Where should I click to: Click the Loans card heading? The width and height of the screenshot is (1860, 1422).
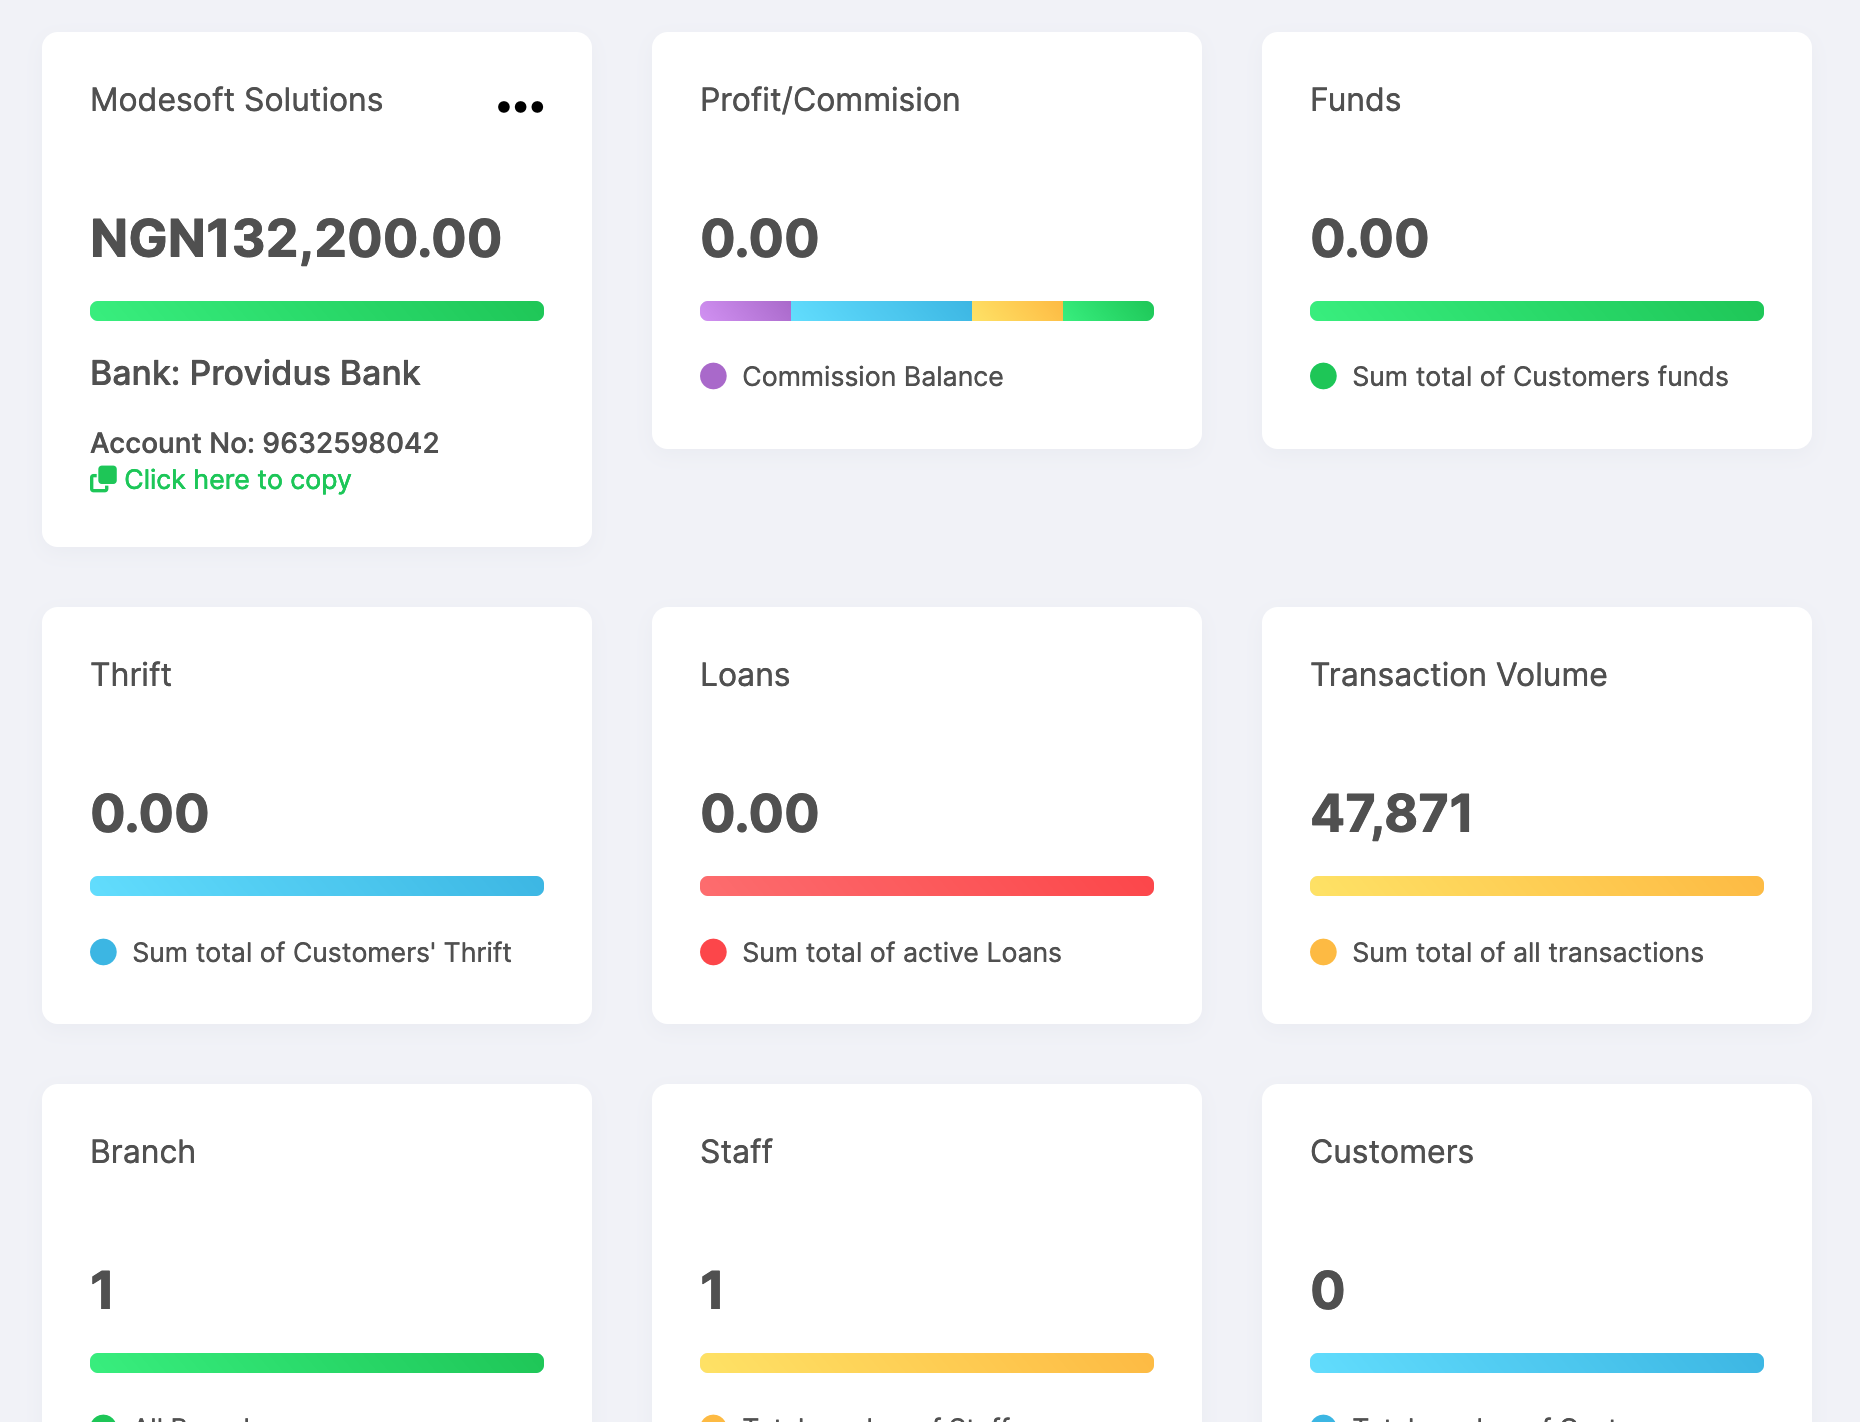click(745, 675)
